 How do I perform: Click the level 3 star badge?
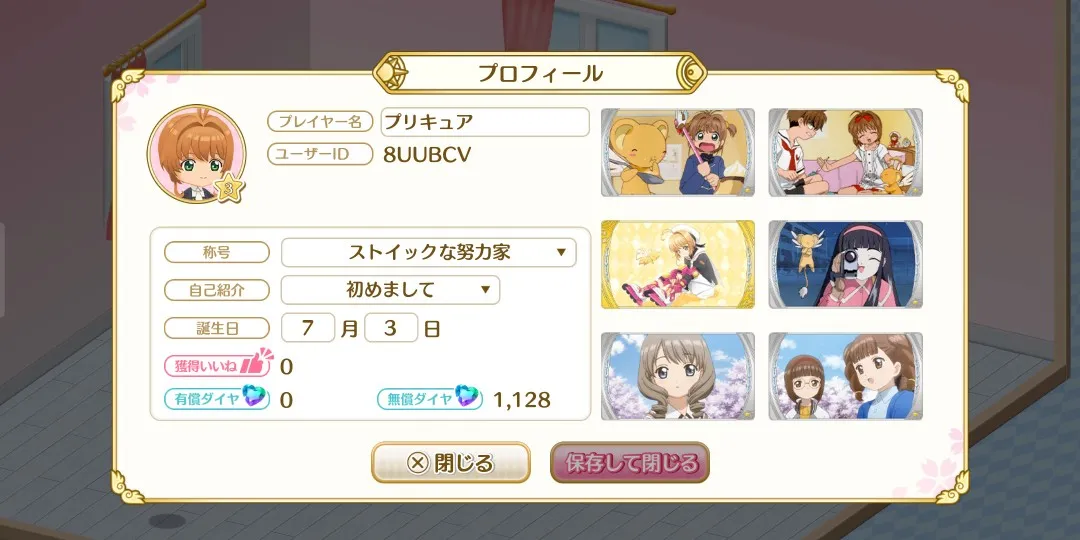tap(229, 188)
